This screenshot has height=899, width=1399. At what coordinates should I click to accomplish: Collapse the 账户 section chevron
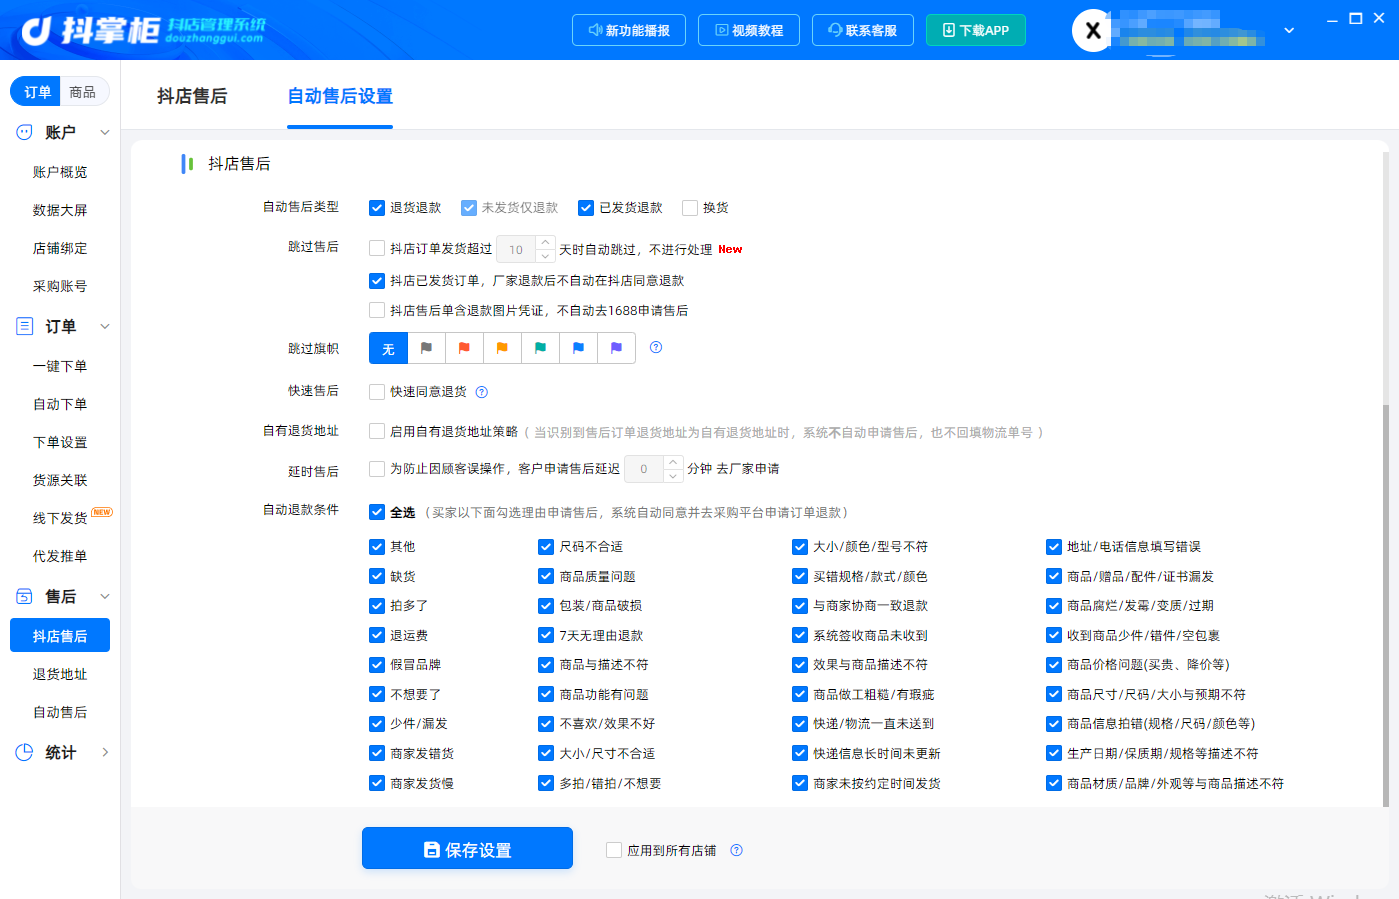tap(105, 132)
